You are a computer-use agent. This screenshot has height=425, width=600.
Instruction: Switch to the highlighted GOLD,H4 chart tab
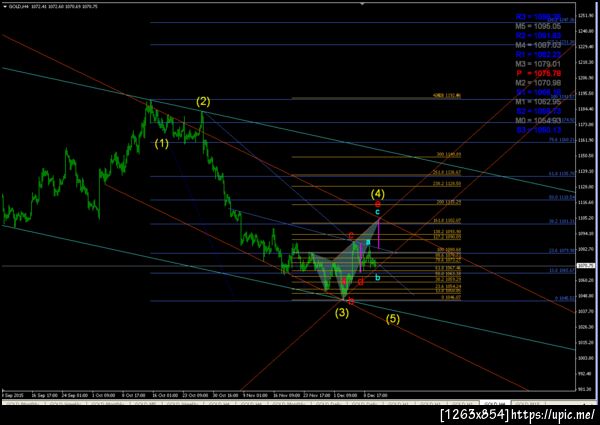(494, 404)
